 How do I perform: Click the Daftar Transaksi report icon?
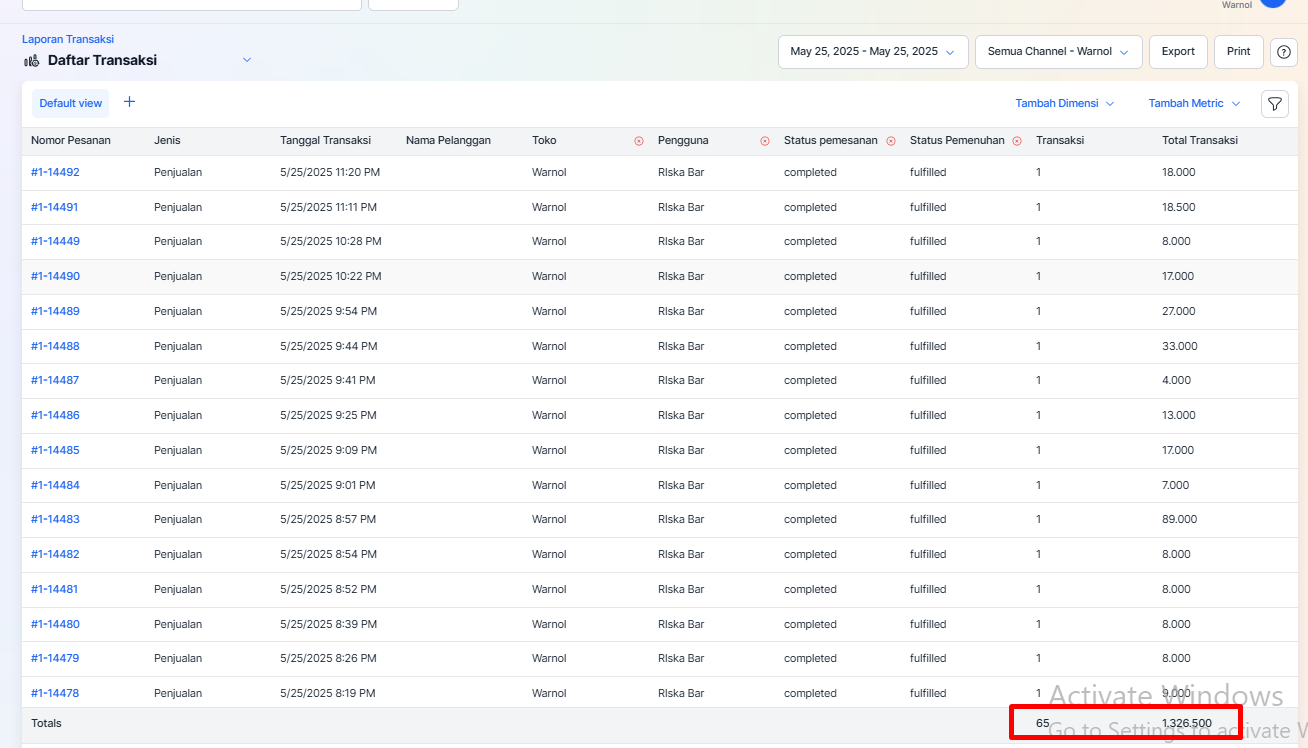tap(32, 61)
